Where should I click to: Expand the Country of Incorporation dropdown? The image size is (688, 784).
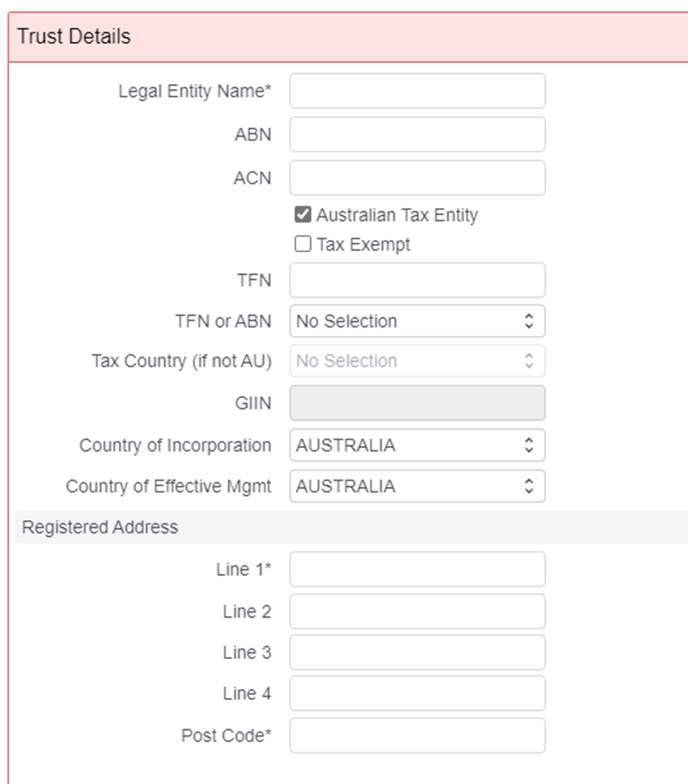point(418,445)
